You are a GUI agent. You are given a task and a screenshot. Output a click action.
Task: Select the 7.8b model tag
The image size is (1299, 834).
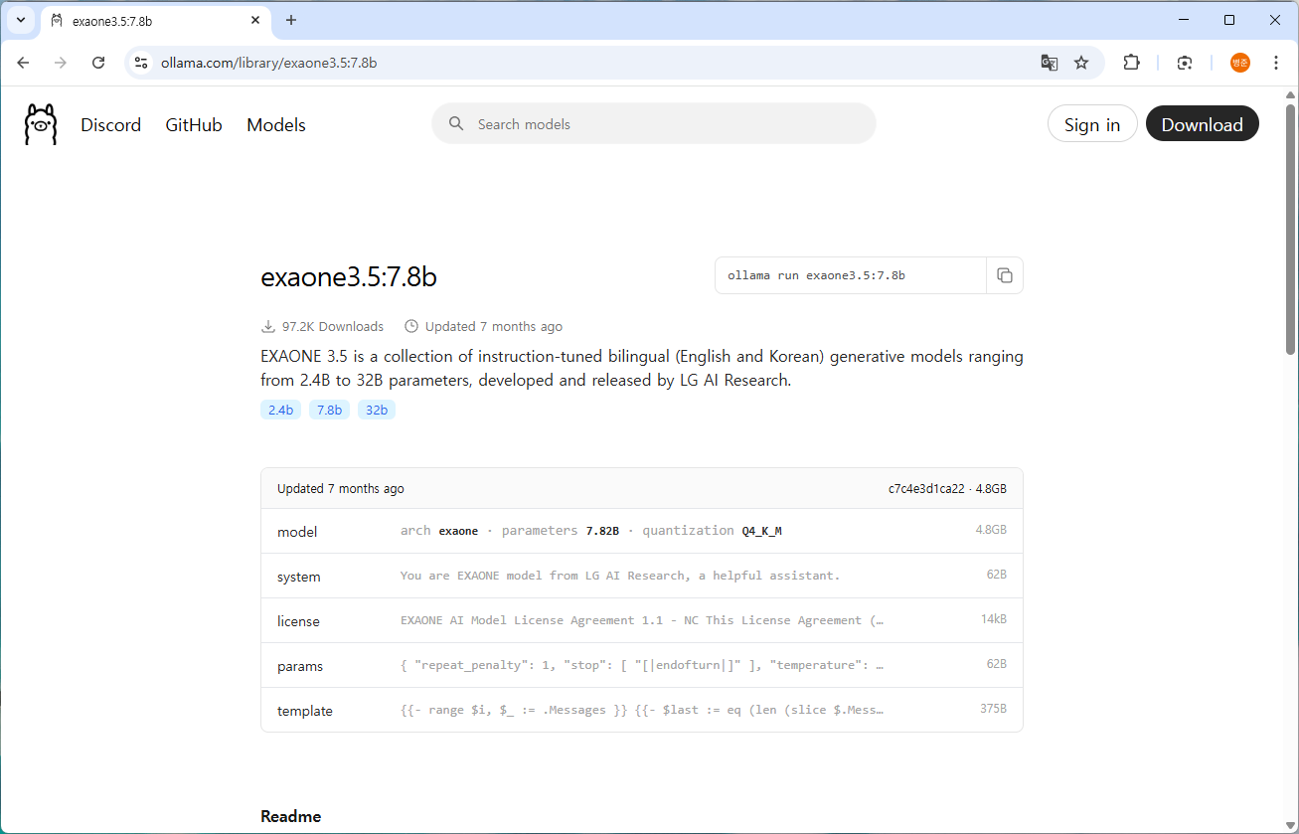point(329,410)
